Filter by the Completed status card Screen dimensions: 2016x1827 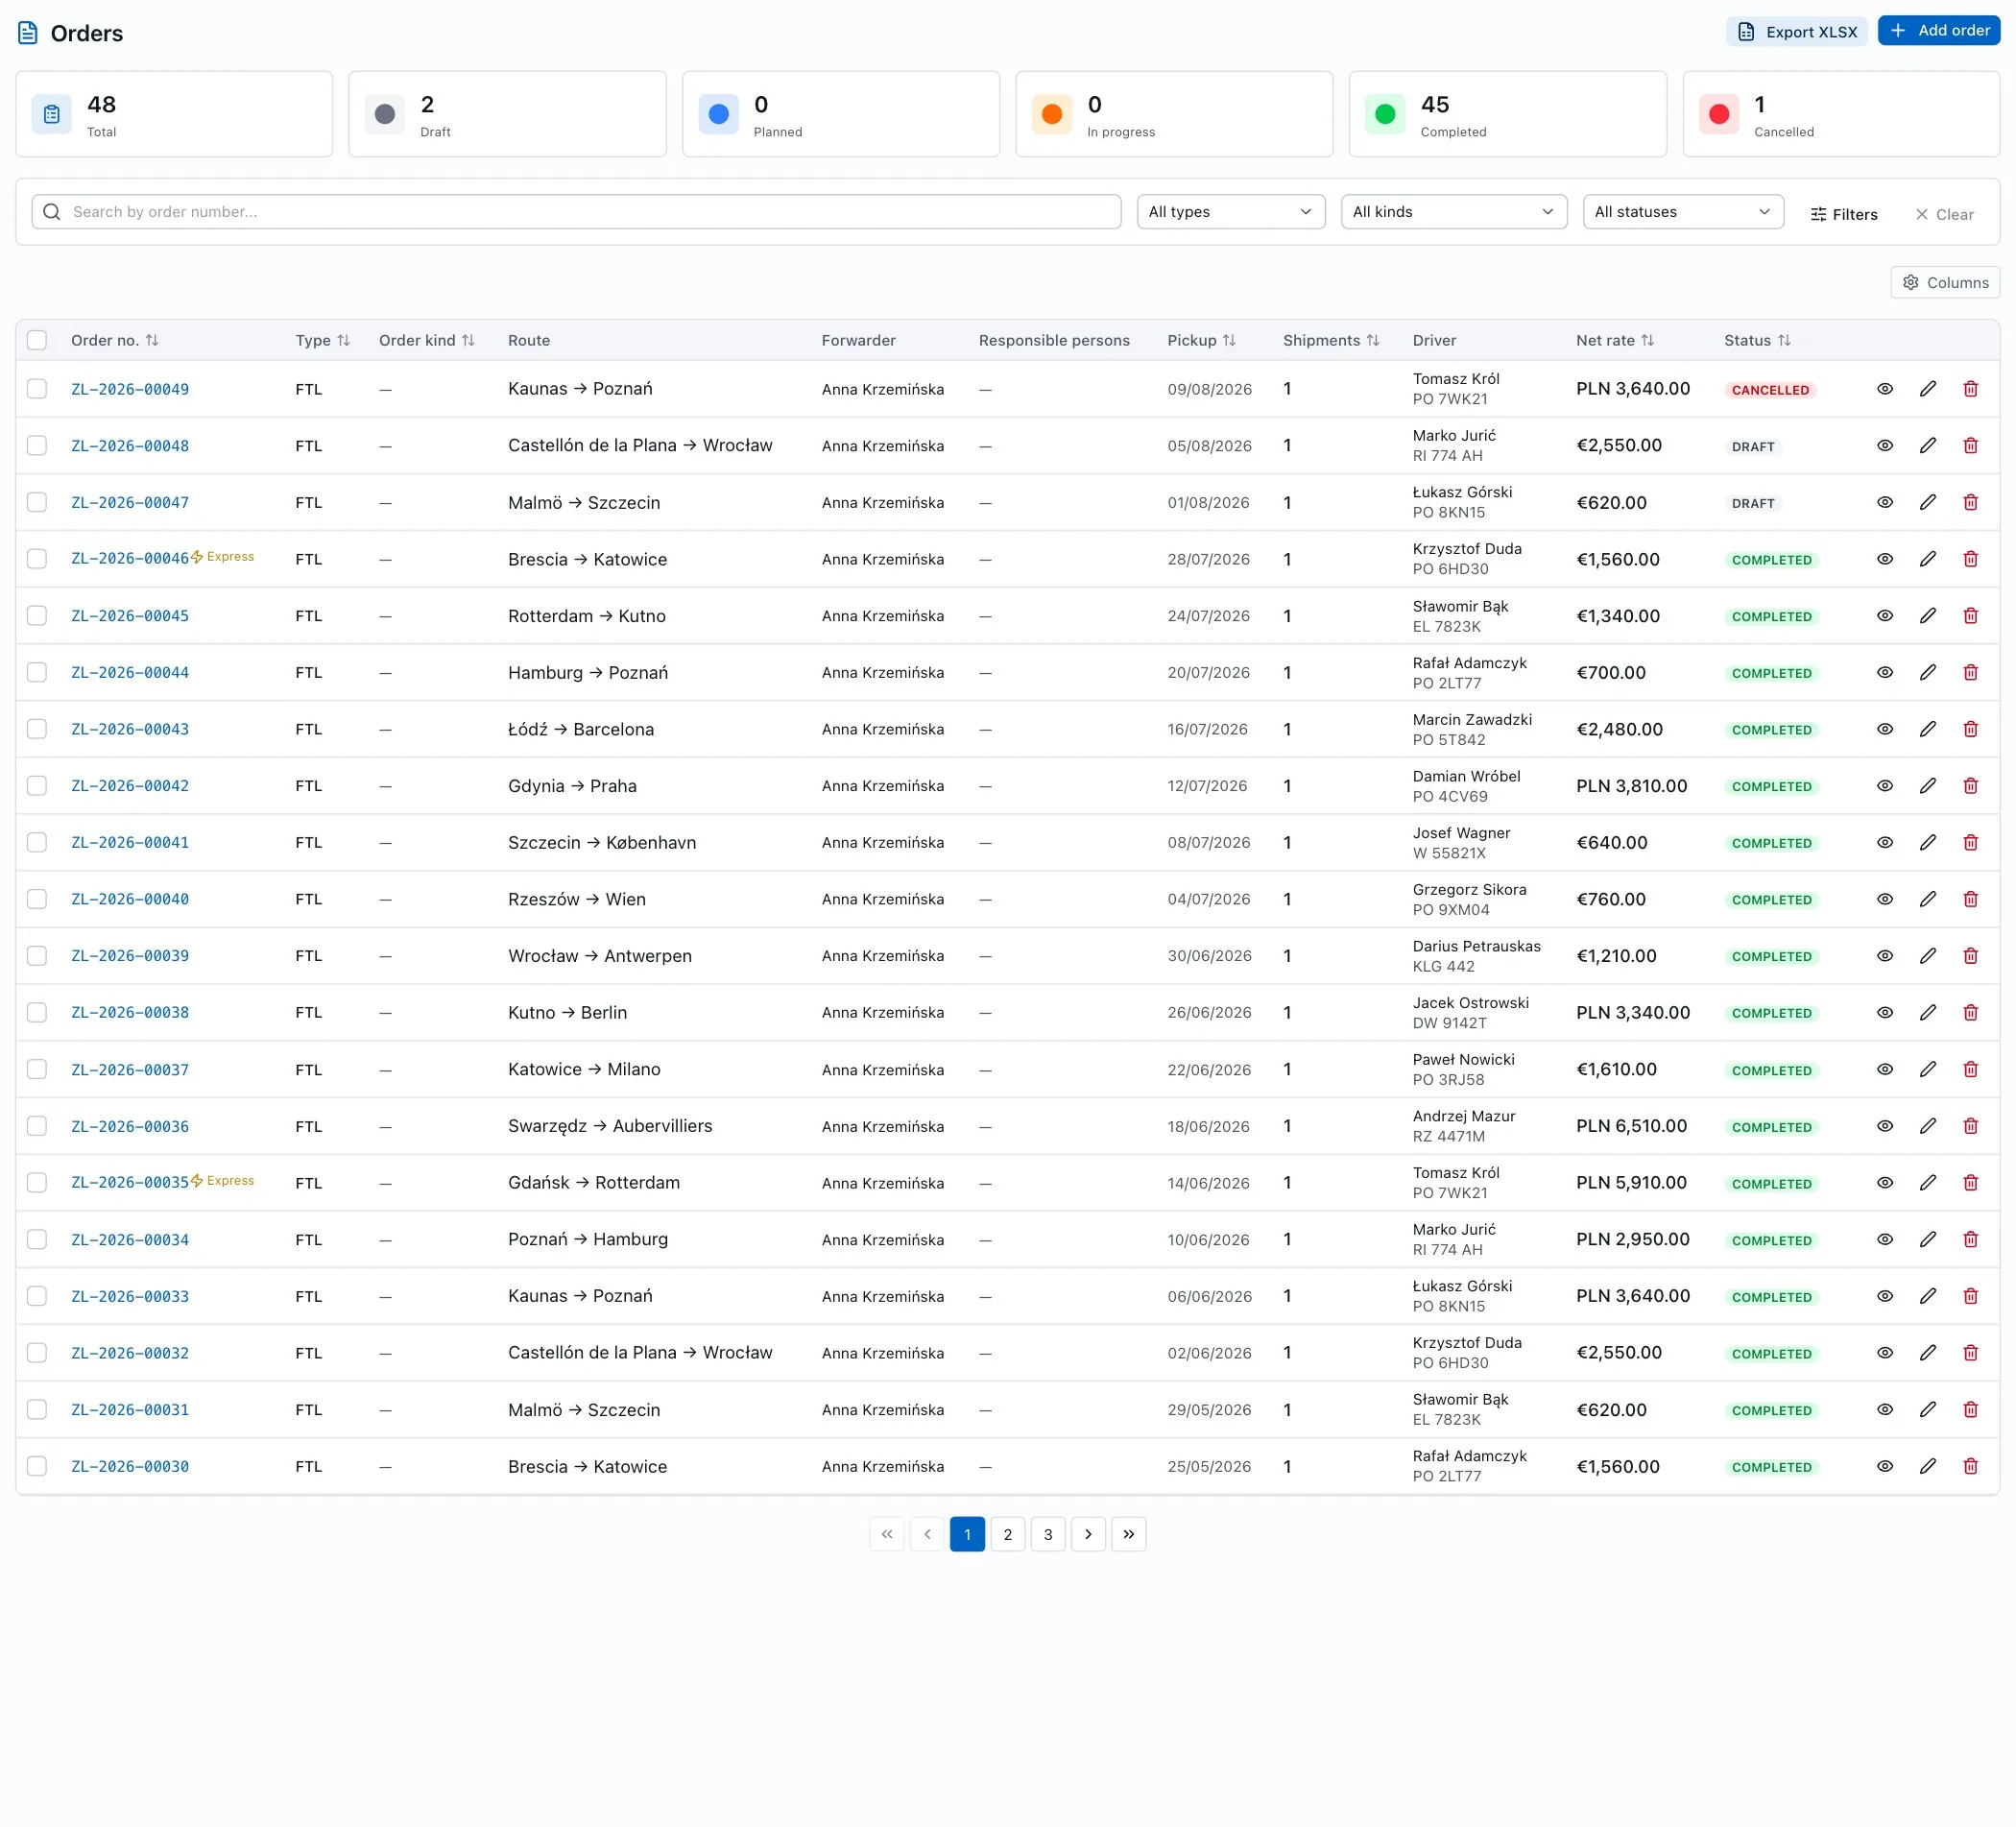tap(1507, 114)
